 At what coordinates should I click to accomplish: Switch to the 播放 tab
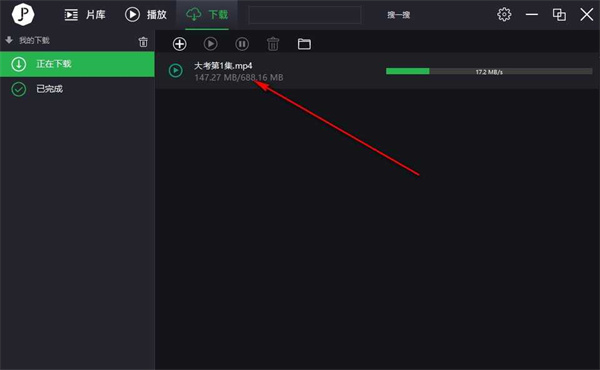click(146, 15)
